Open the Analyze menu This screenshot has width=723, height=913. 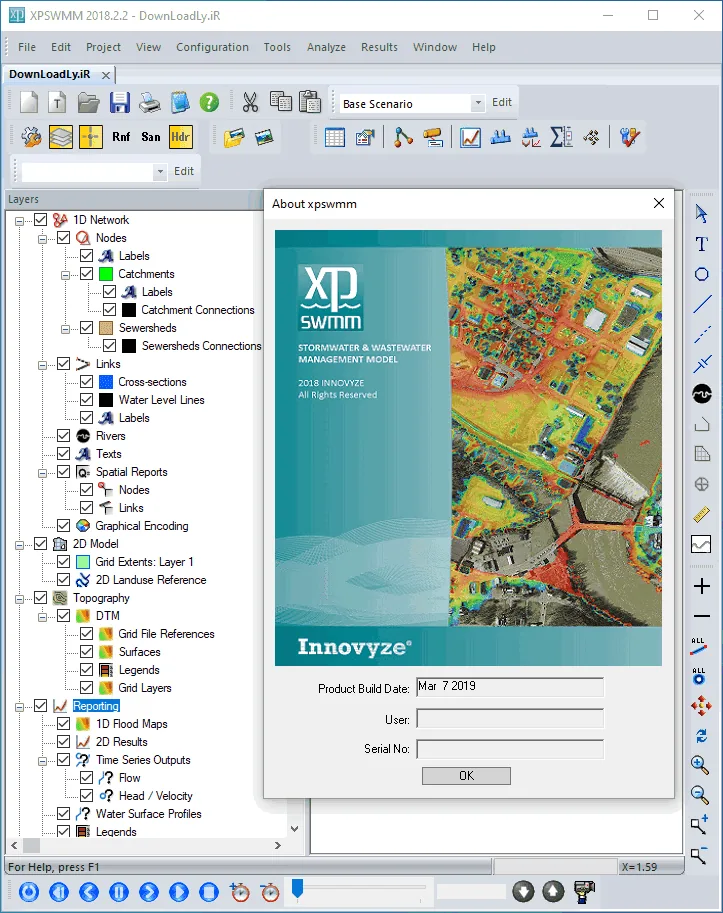click(x=326, y=47)
